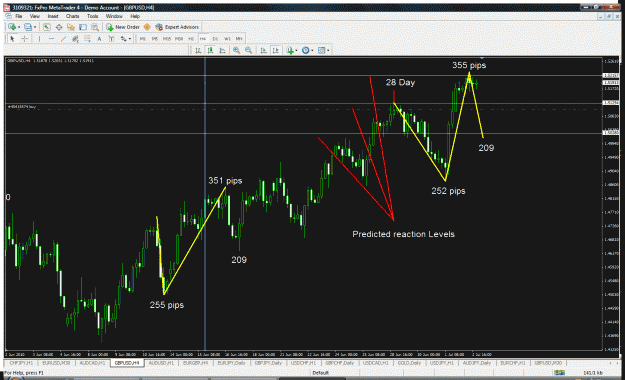625x380 pixels.
Task: Open the Indicators list dropdown
Action: [x=292, y=50]
